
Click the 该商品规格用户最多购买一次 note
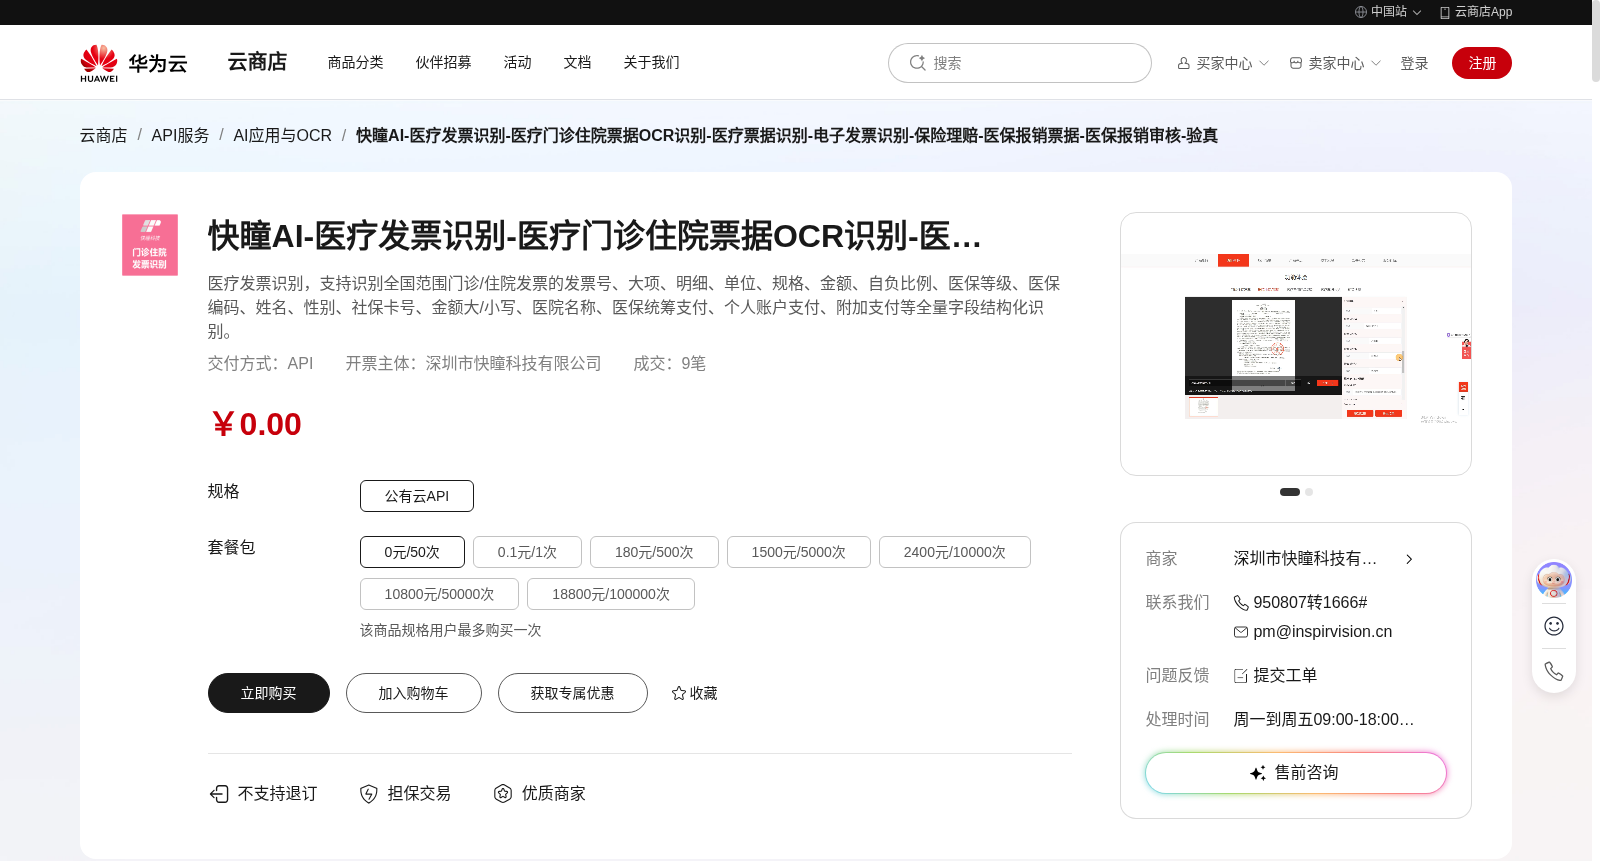coord(451,631)
